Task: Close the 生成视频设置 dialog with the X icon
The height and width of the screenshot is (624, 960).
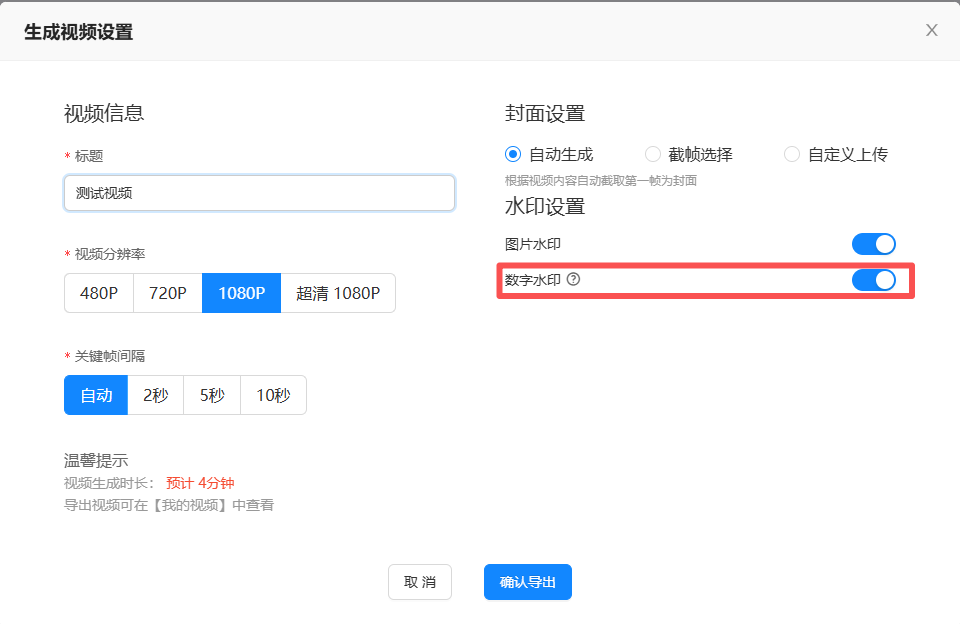Action: 931,30
